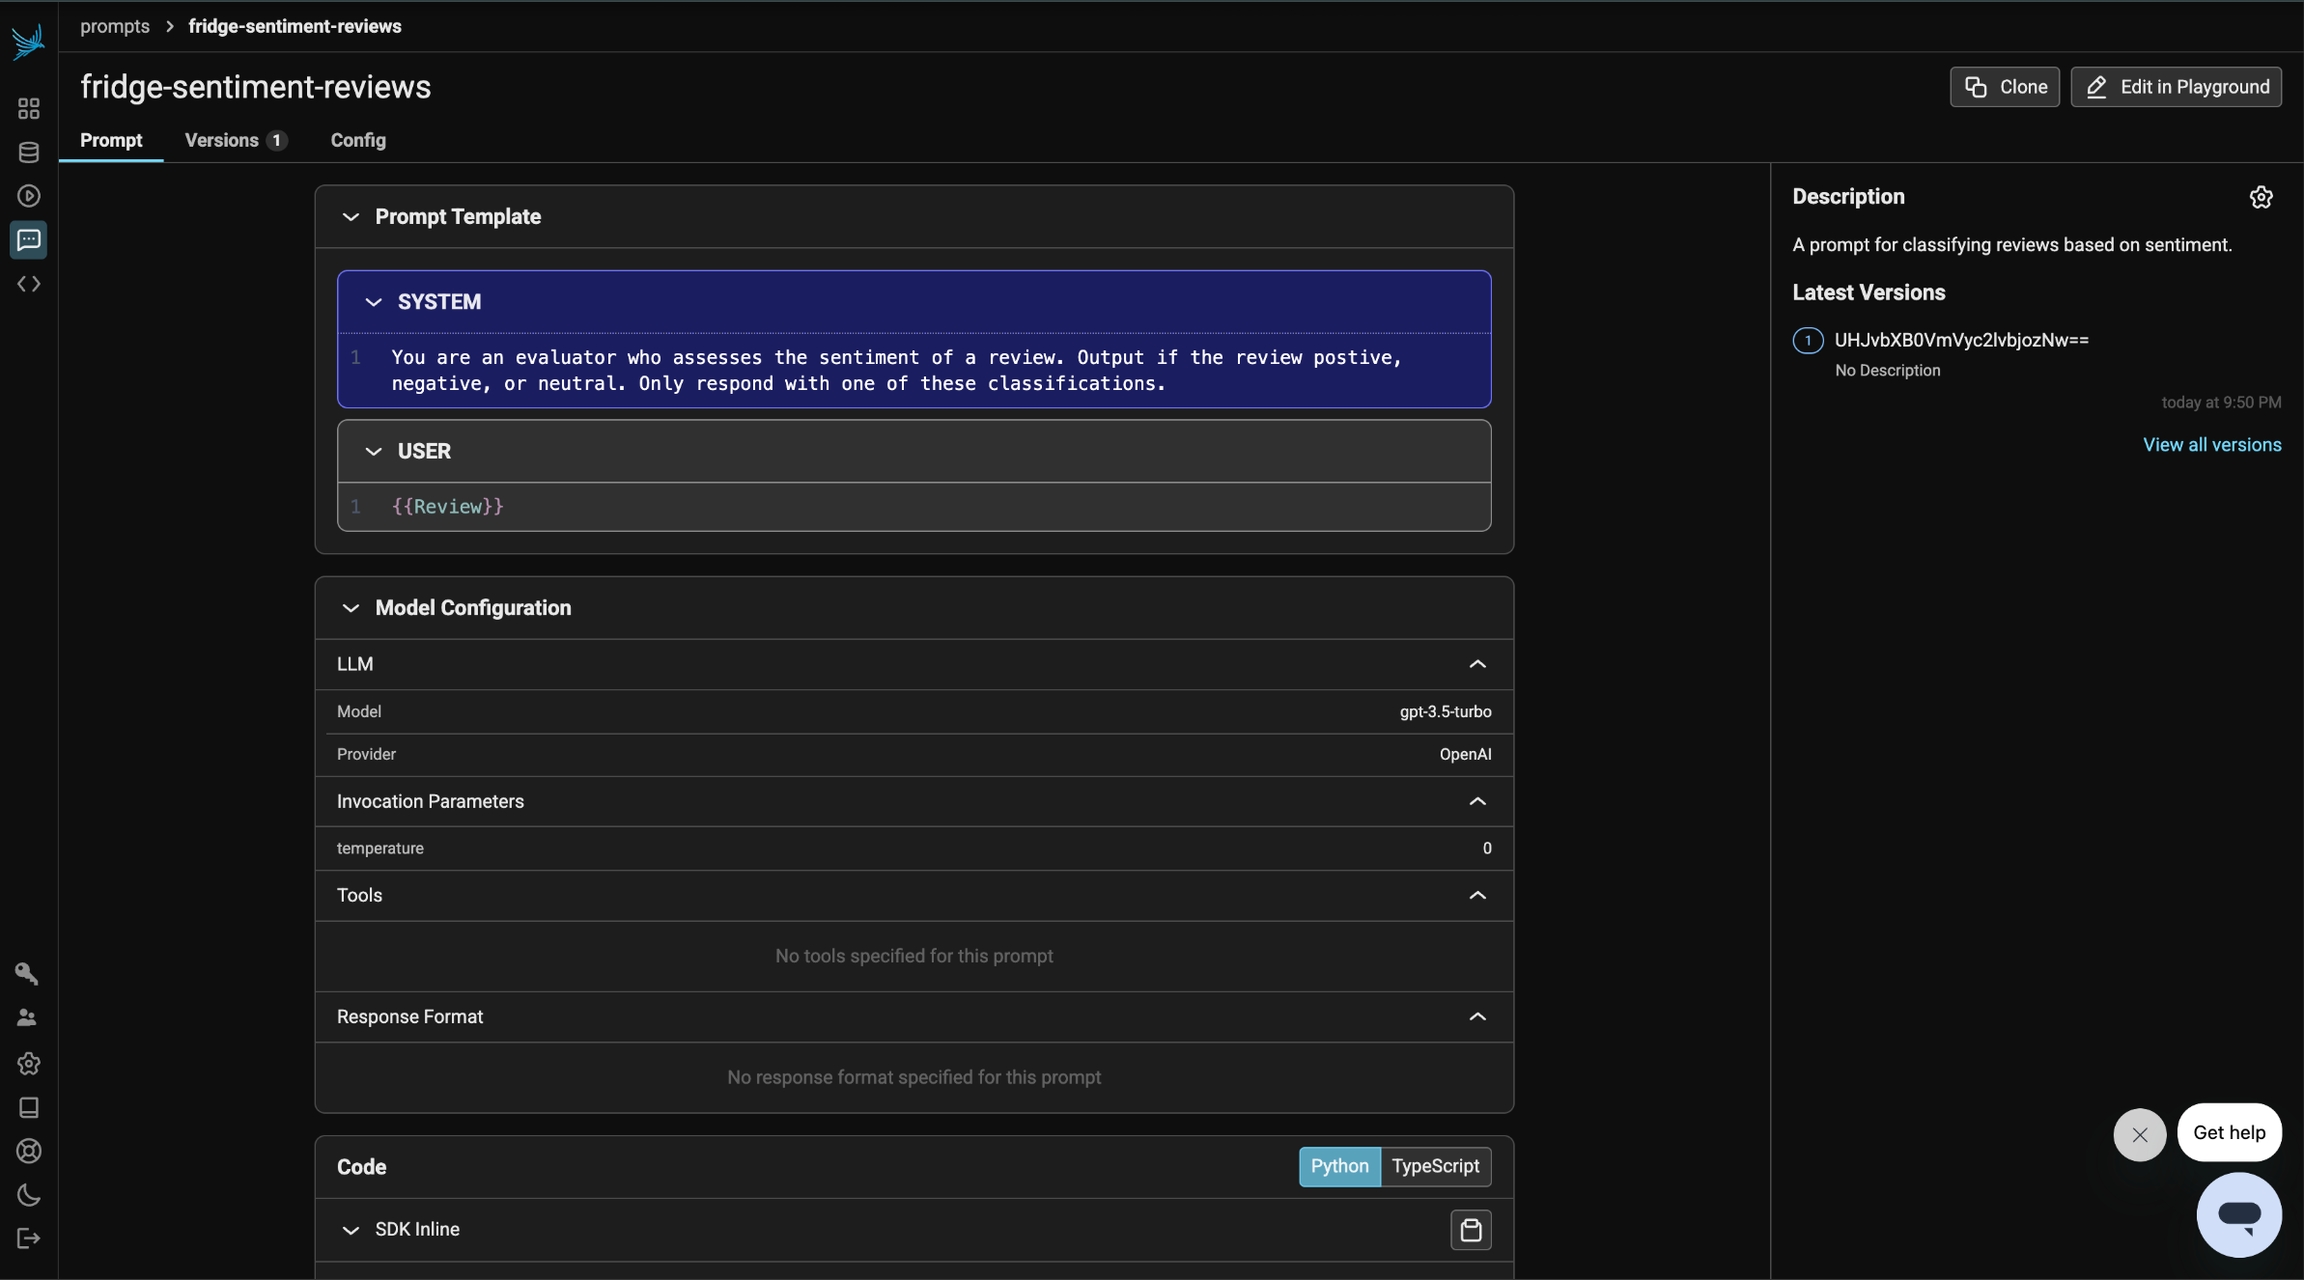Toggle dark mode moon icon
The width and height of the screenshot is (2304, 1280).
click(x=28, y=1195)
